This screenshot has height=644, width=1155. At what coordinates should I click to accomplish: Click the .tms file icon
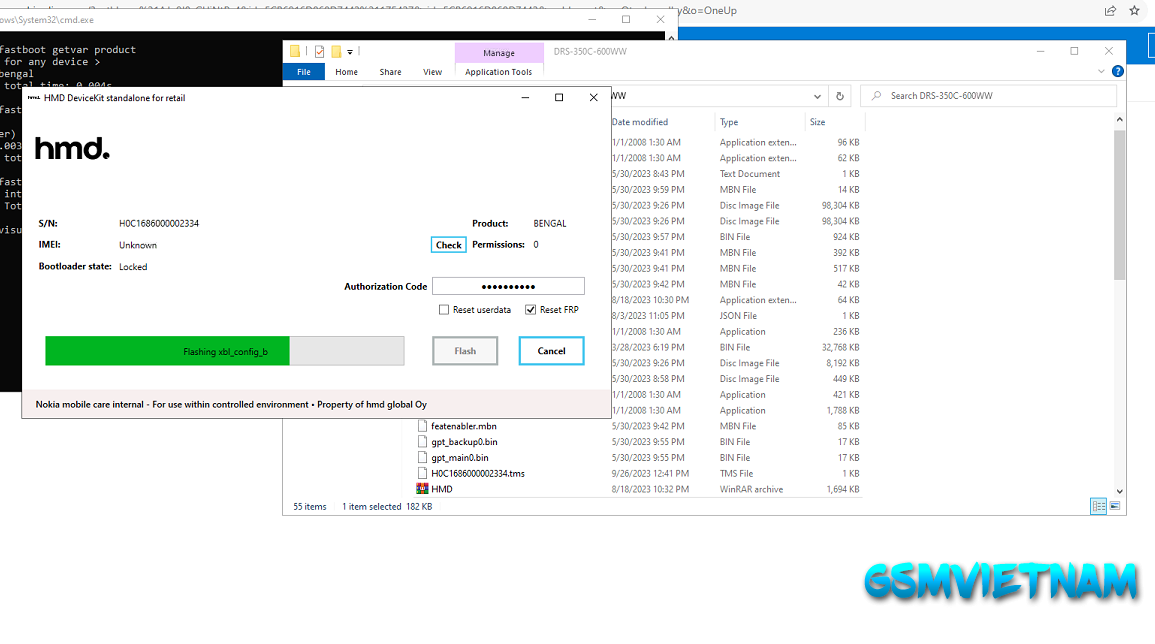point(422,473)
